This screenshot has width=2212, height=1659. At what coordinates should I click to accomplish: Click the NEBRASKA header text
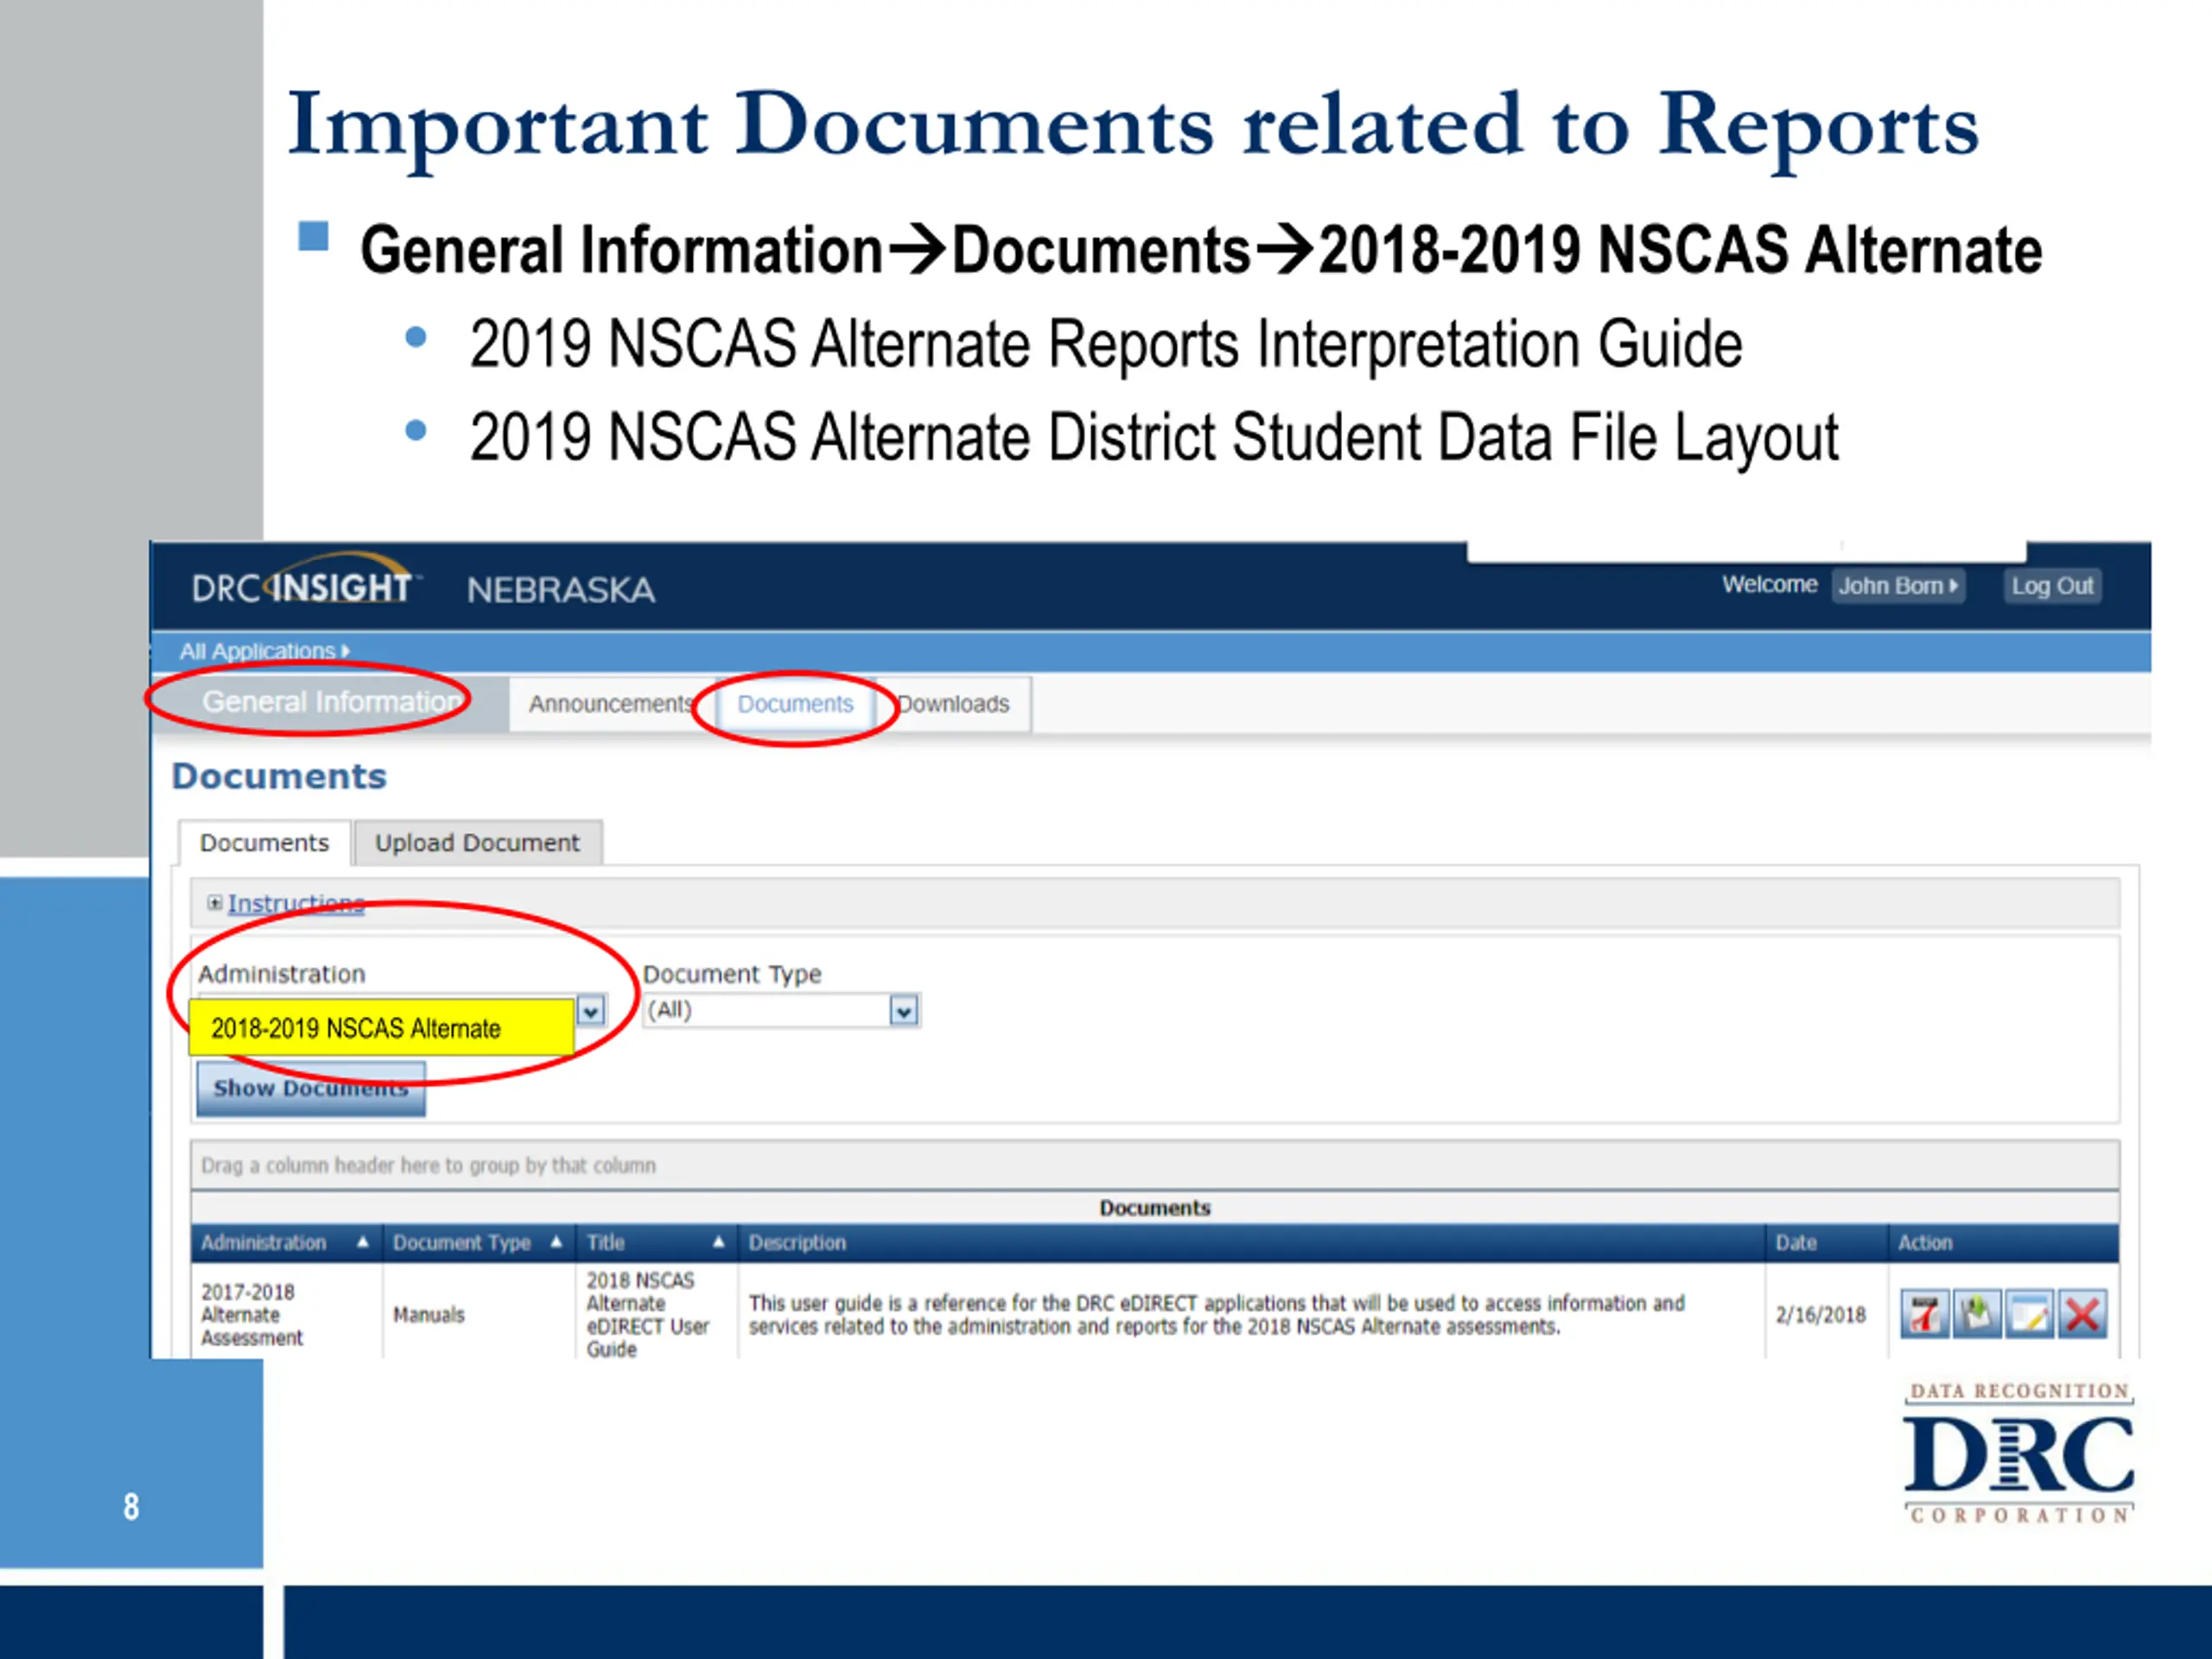561,590
